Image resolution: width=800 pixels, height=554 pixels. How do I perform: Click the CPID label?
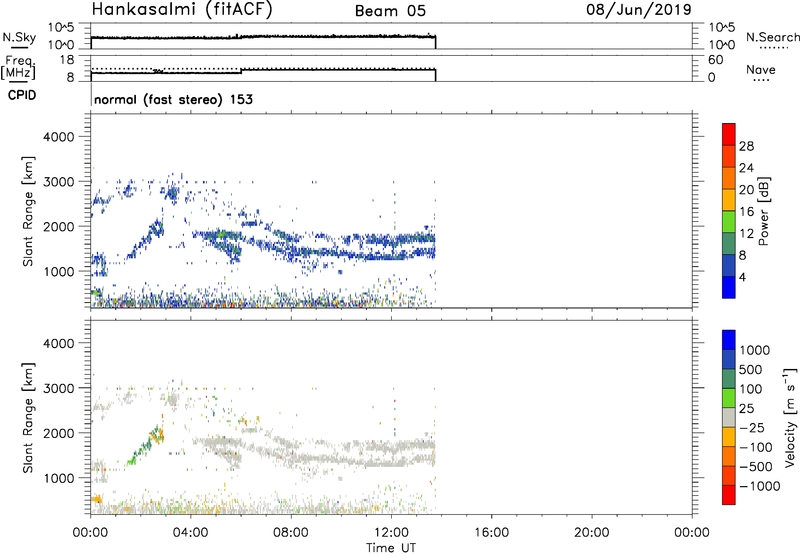click(x=22, y=95)
